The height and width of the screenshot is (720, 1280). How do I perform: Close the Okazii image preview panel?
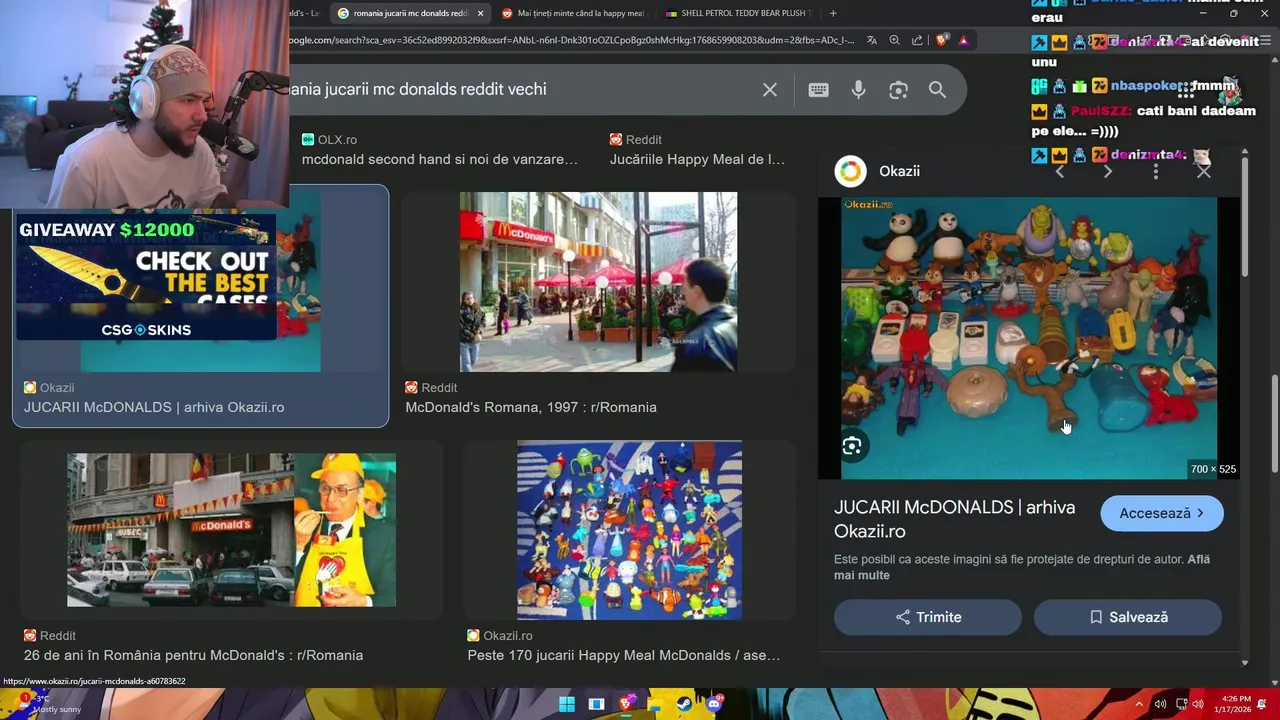click(x=1203, y=172)
